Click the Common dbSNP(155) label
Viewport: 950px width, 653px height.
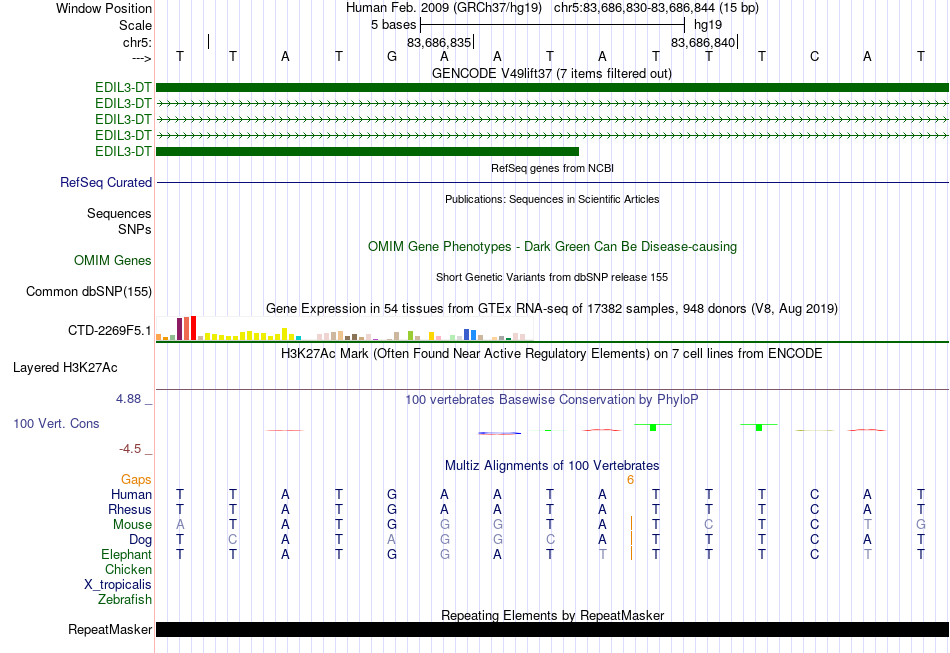click(x=89, y=291)
